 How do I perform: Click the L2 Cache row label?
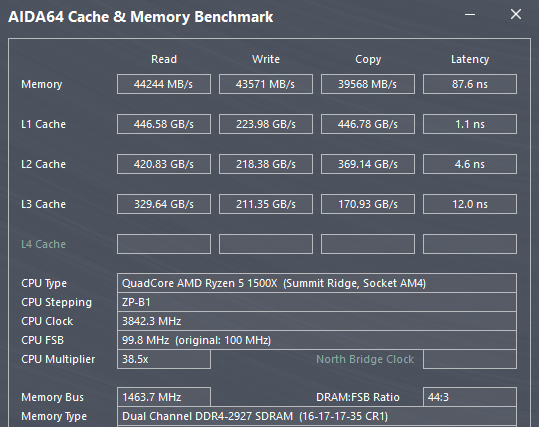43,164
